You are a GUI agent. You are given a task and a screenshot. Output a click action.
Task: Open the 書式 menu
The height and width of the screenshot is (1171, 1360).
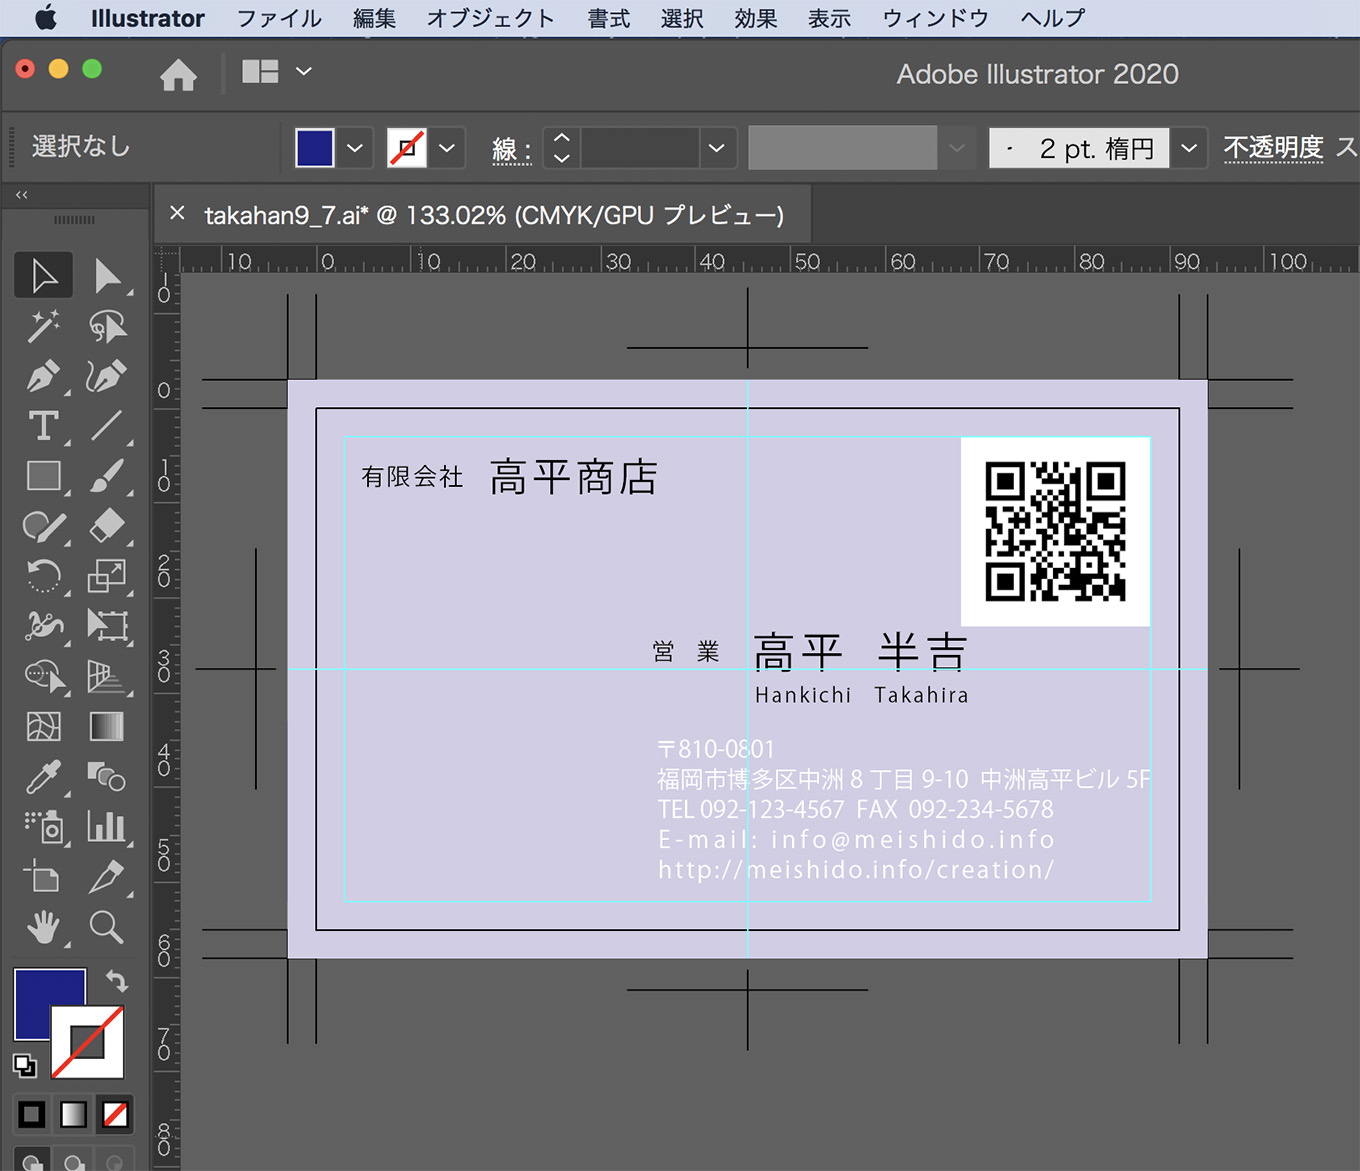coord(609,18)
